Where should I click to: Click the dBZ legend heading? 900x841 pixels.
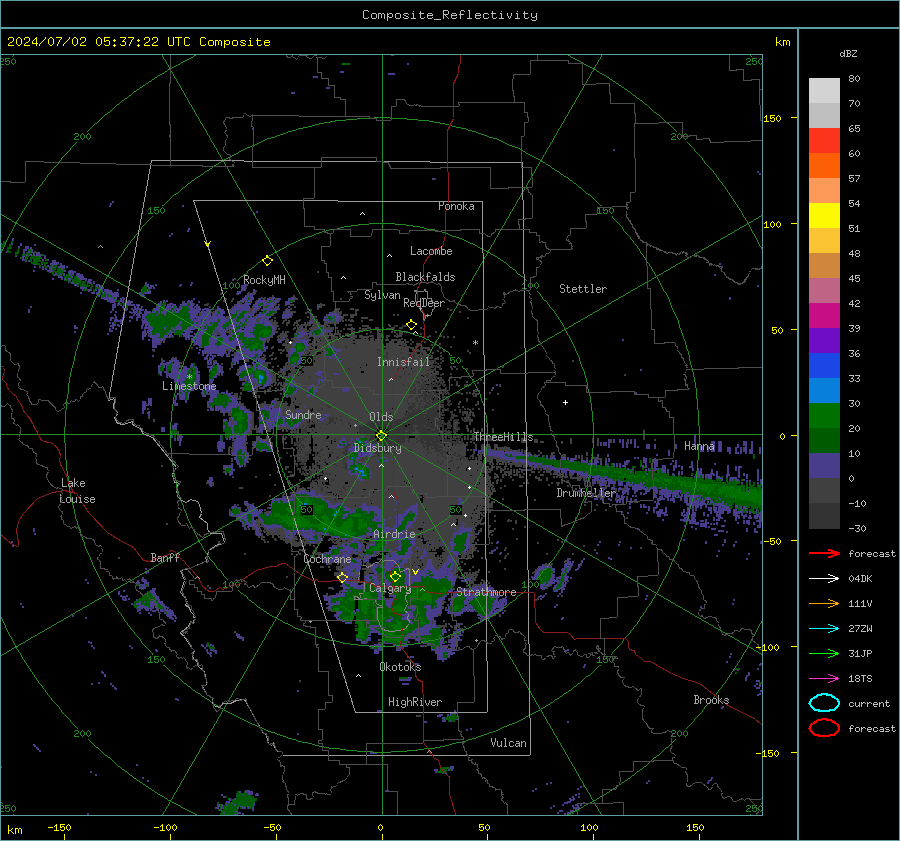click(848, 54)
